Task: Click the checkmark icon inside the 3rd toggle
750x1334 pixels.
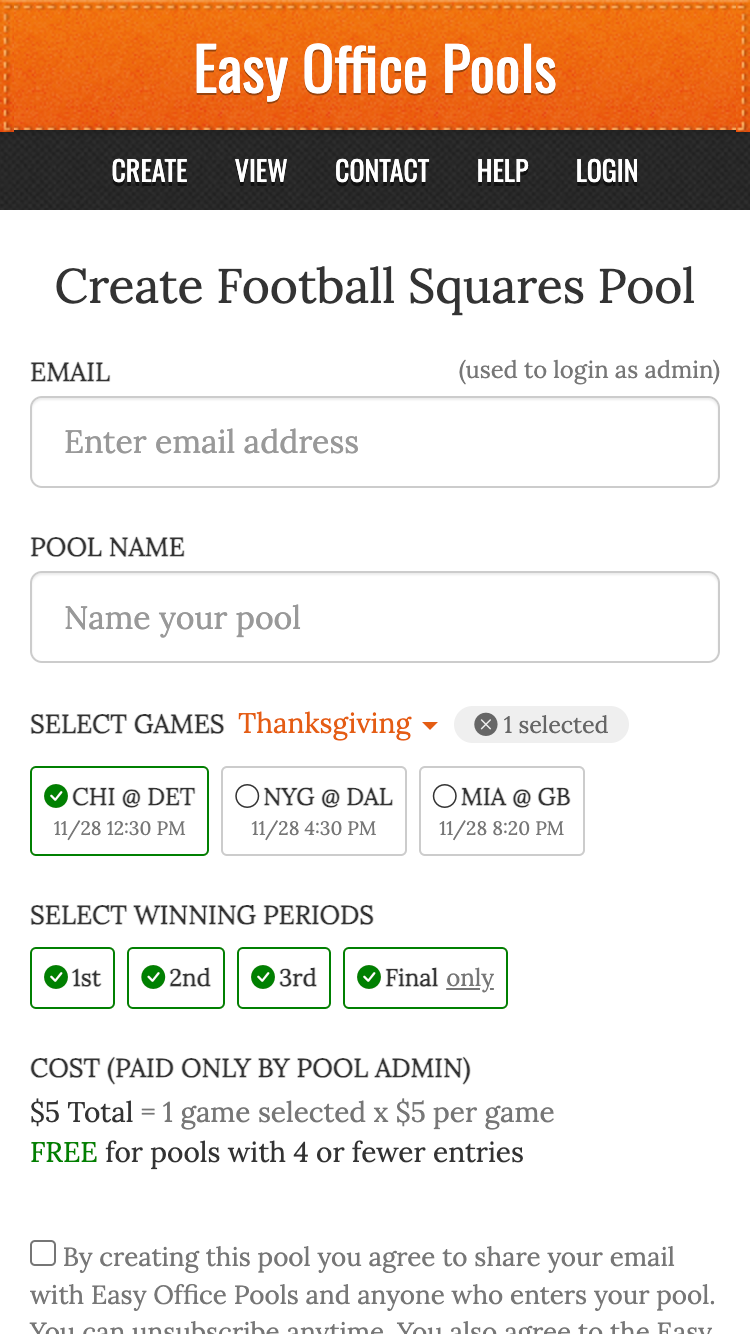Action: (262, 977)
